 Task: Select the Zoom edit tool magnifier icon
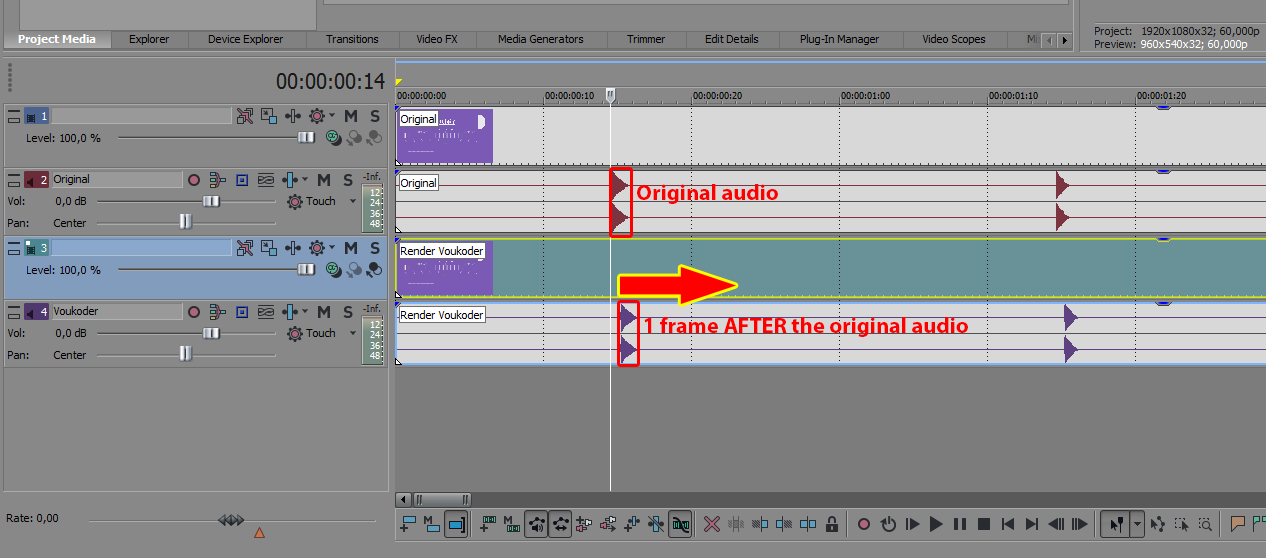click(x=1206, y=523)
